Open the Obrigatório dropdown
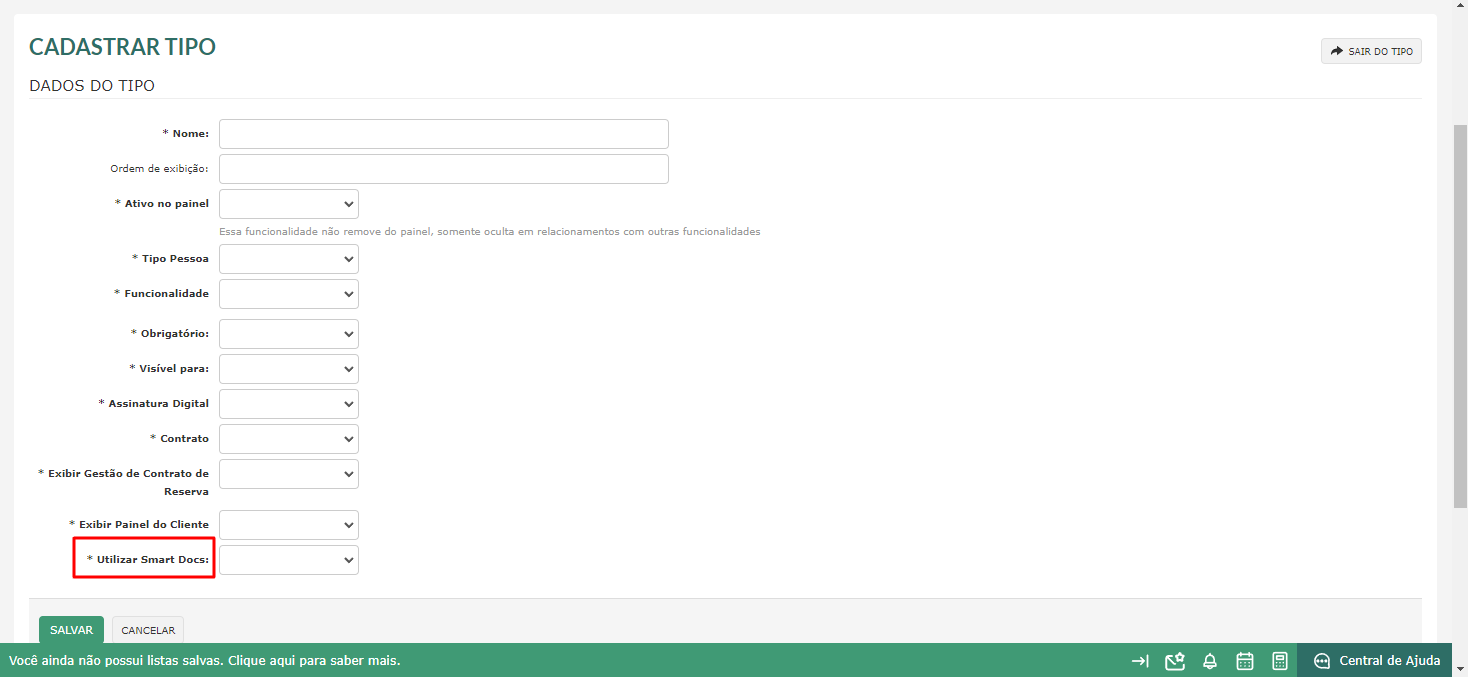The image size is (1468, 677). (289, 334)
